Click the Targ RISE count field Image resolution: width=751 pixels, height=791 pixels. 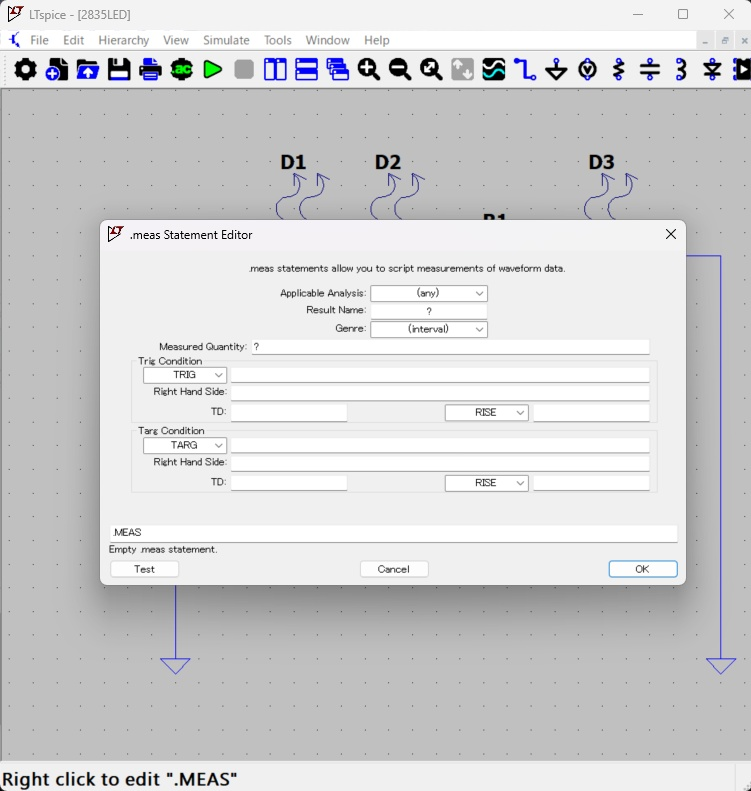(x=591, y=483)
